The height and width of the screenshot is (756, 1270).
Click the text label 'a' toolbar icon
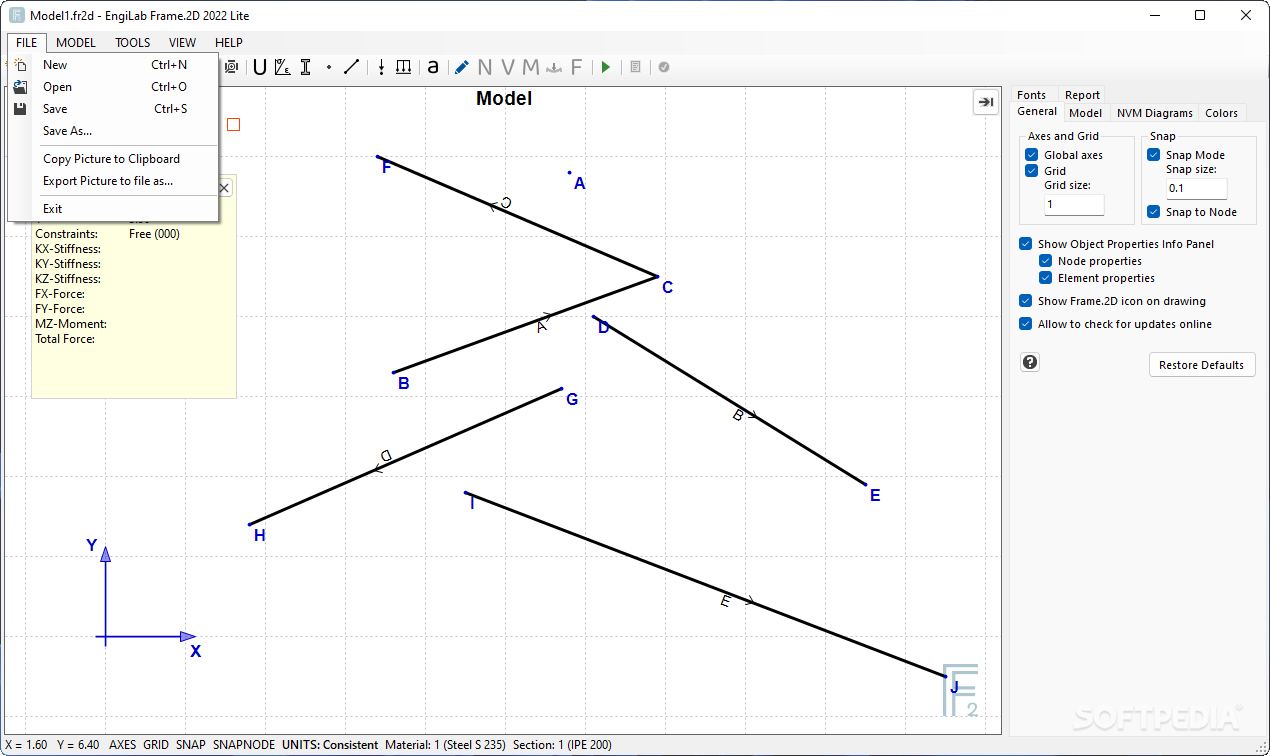coord(433,67)
